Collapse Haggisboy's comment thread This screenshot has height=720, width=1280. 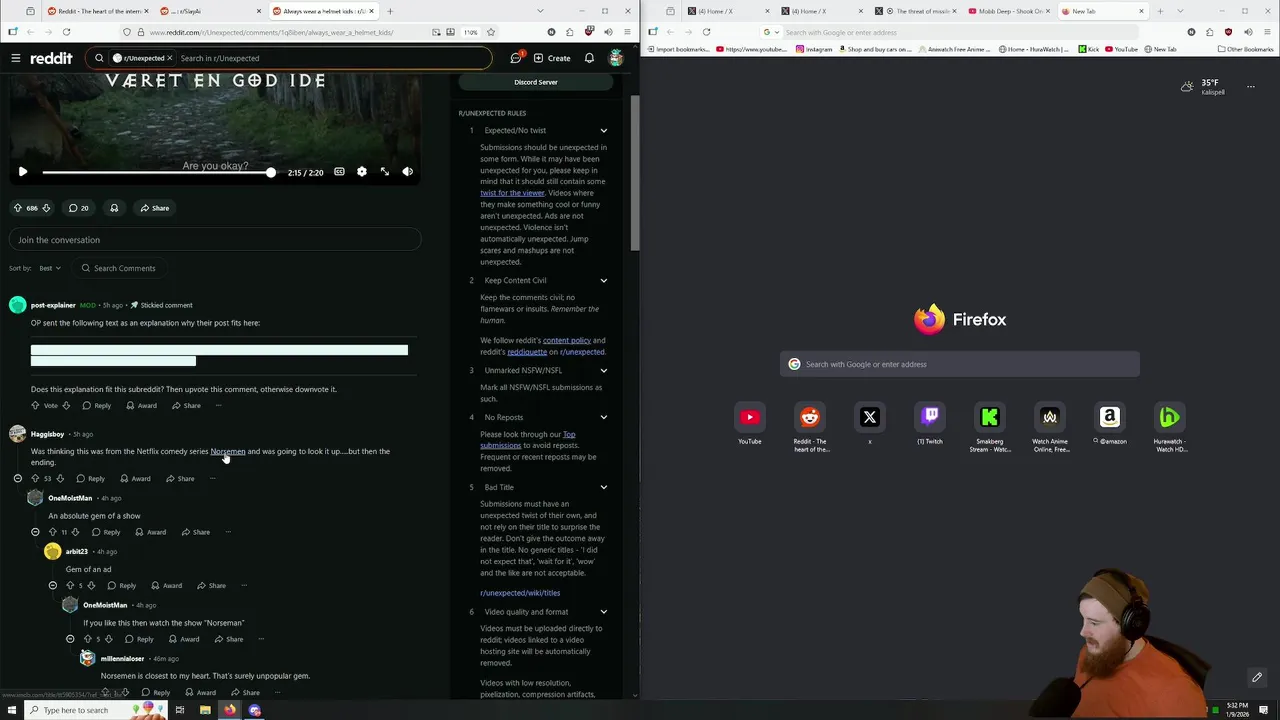pyautogui.click(x=18, y=479)
